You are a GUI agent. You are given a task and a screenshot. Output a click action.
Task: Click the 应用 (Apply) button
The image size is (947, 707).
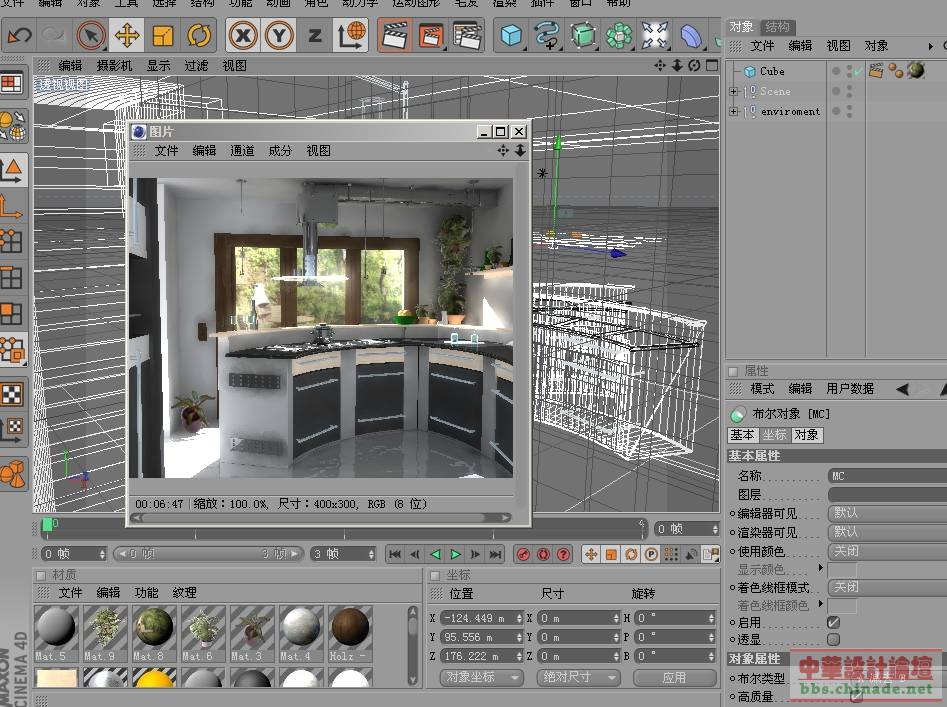pyautogui.click(x=674, y=677)
